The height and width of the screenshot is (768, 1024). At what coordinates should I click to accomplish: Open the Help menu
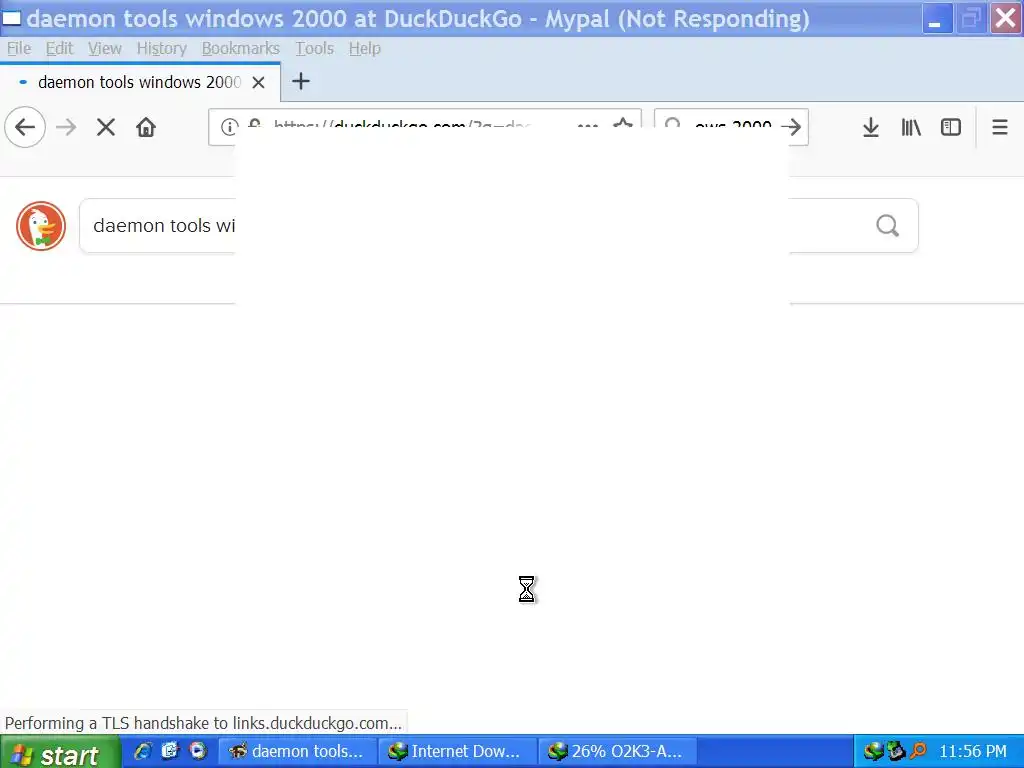(x=364, y=48)
